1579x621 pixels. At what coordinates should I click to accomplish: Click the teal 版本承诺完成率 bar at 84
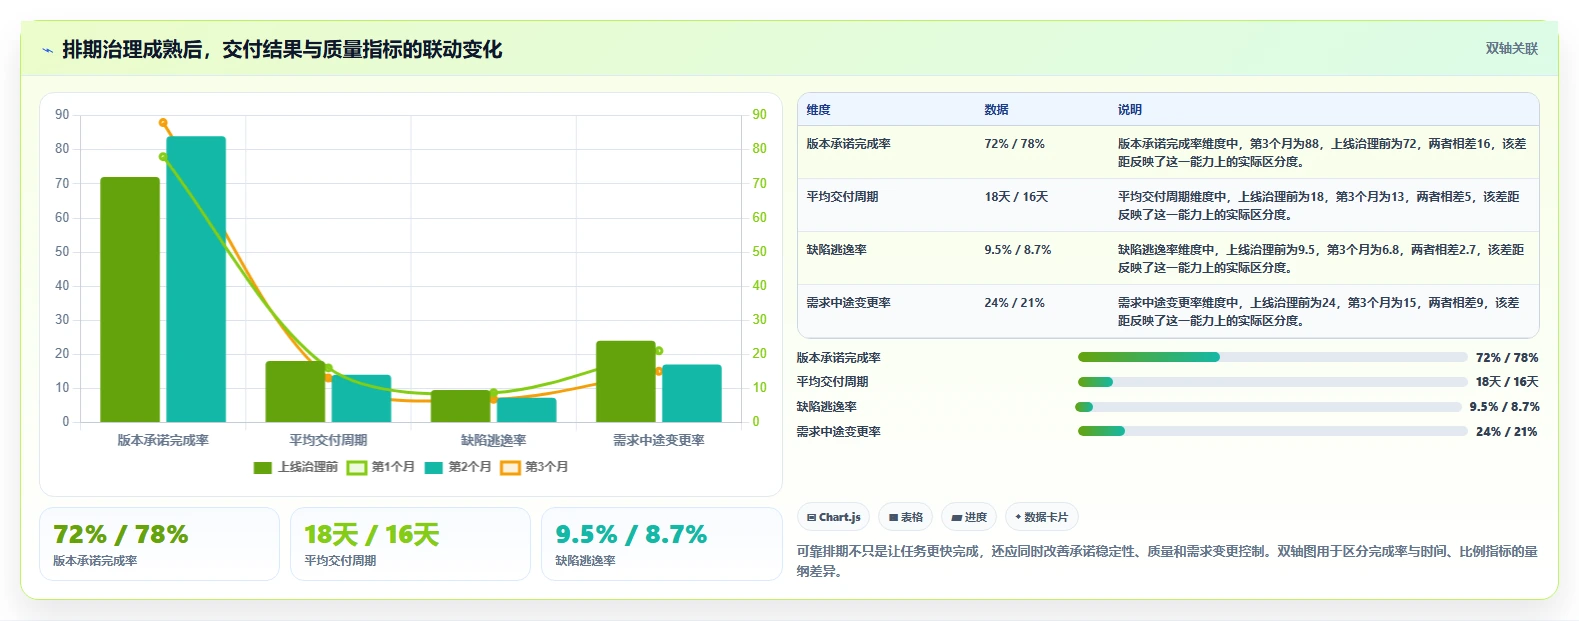coord(196,279)
